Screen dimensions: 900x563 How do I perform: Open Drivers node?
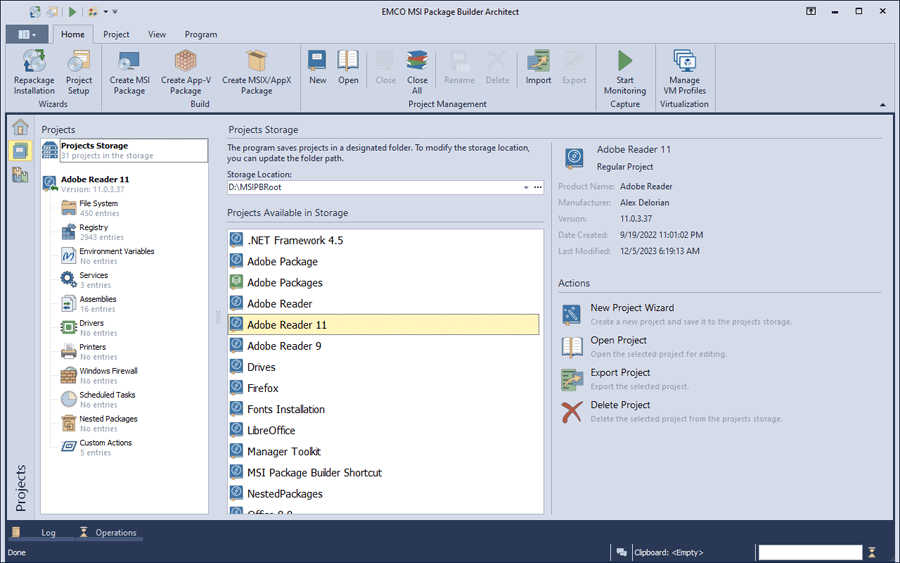[89, 328]
